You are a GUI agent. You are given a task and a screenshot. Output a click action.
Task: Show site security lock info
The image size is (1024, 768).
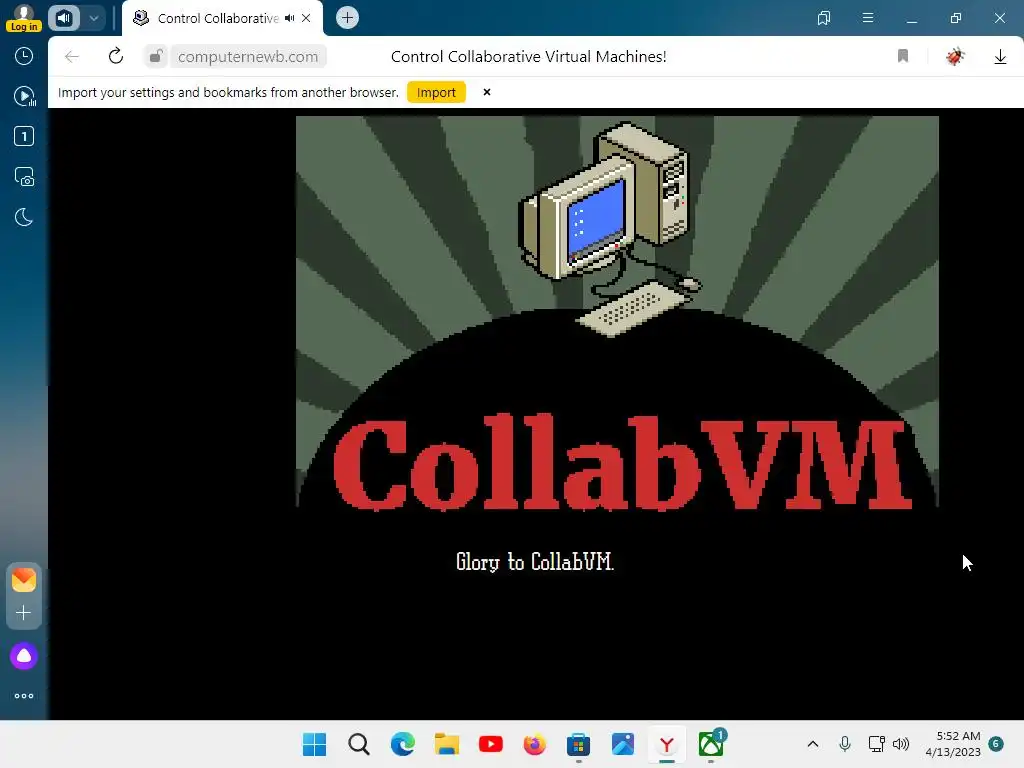pyautogui.click(x=155, y=56)
